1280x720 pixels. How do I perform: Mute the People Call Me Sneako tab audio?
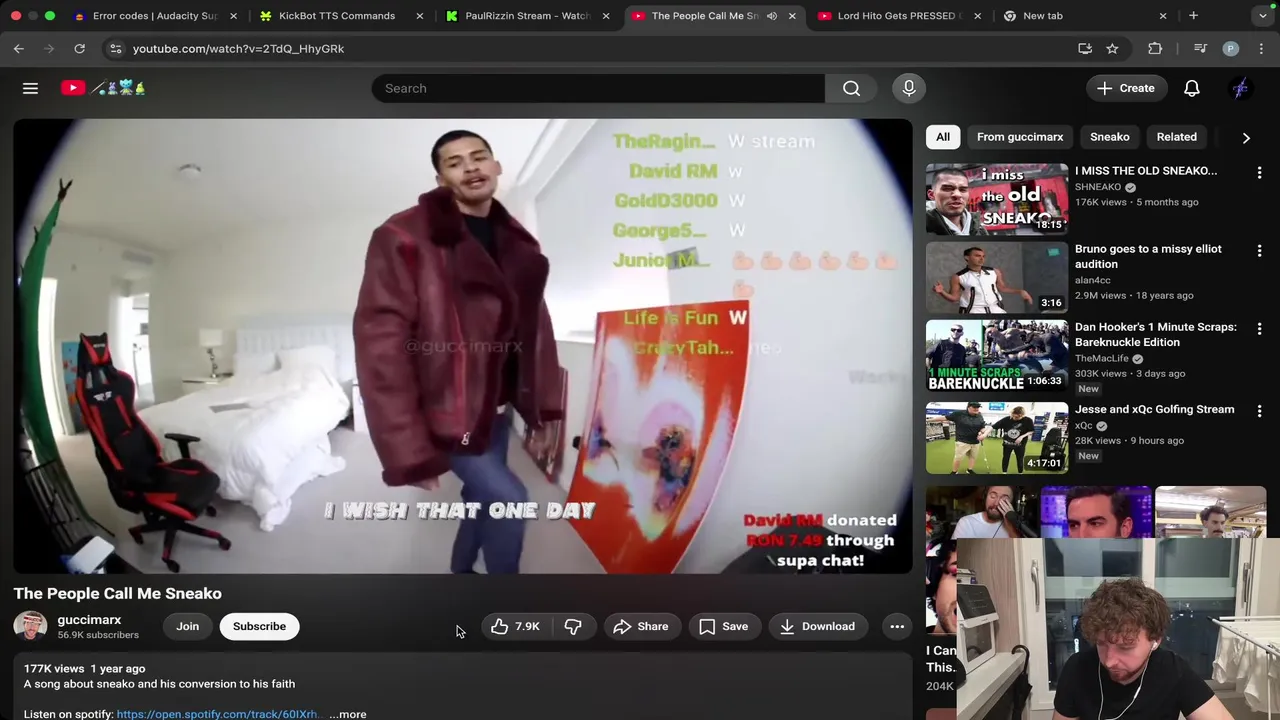772,16
